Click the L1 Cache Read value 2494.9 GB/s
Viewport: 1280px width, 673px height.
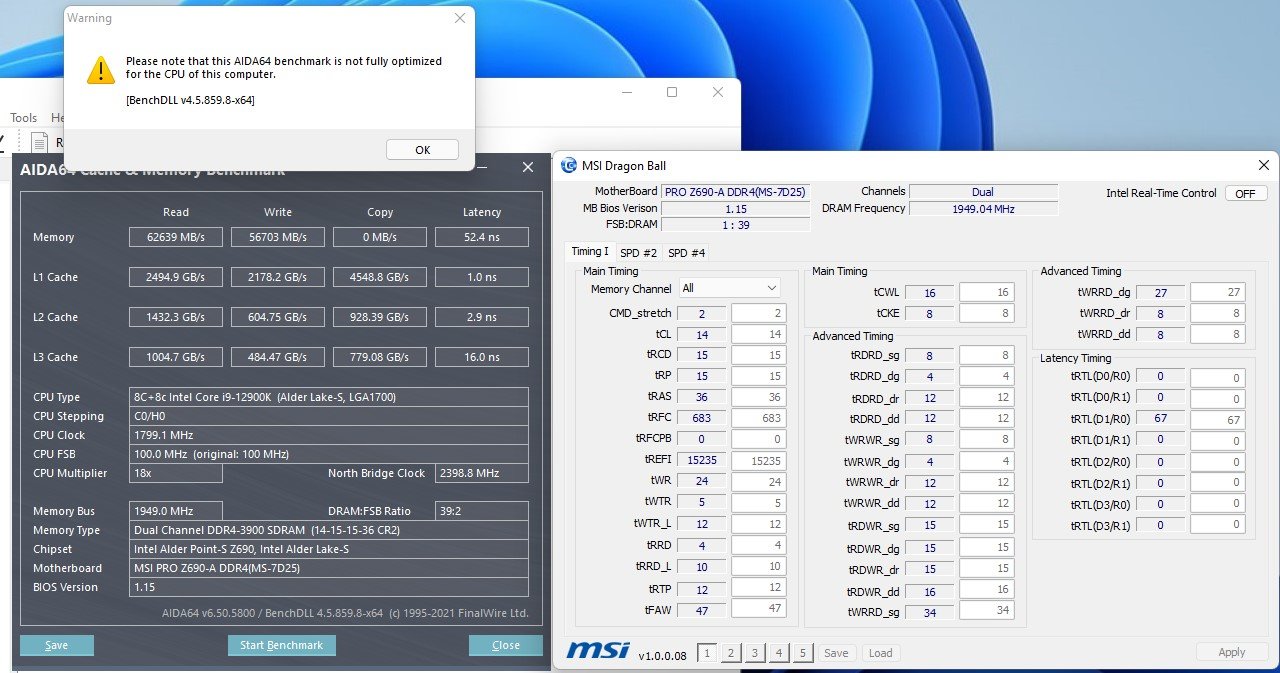176,277
